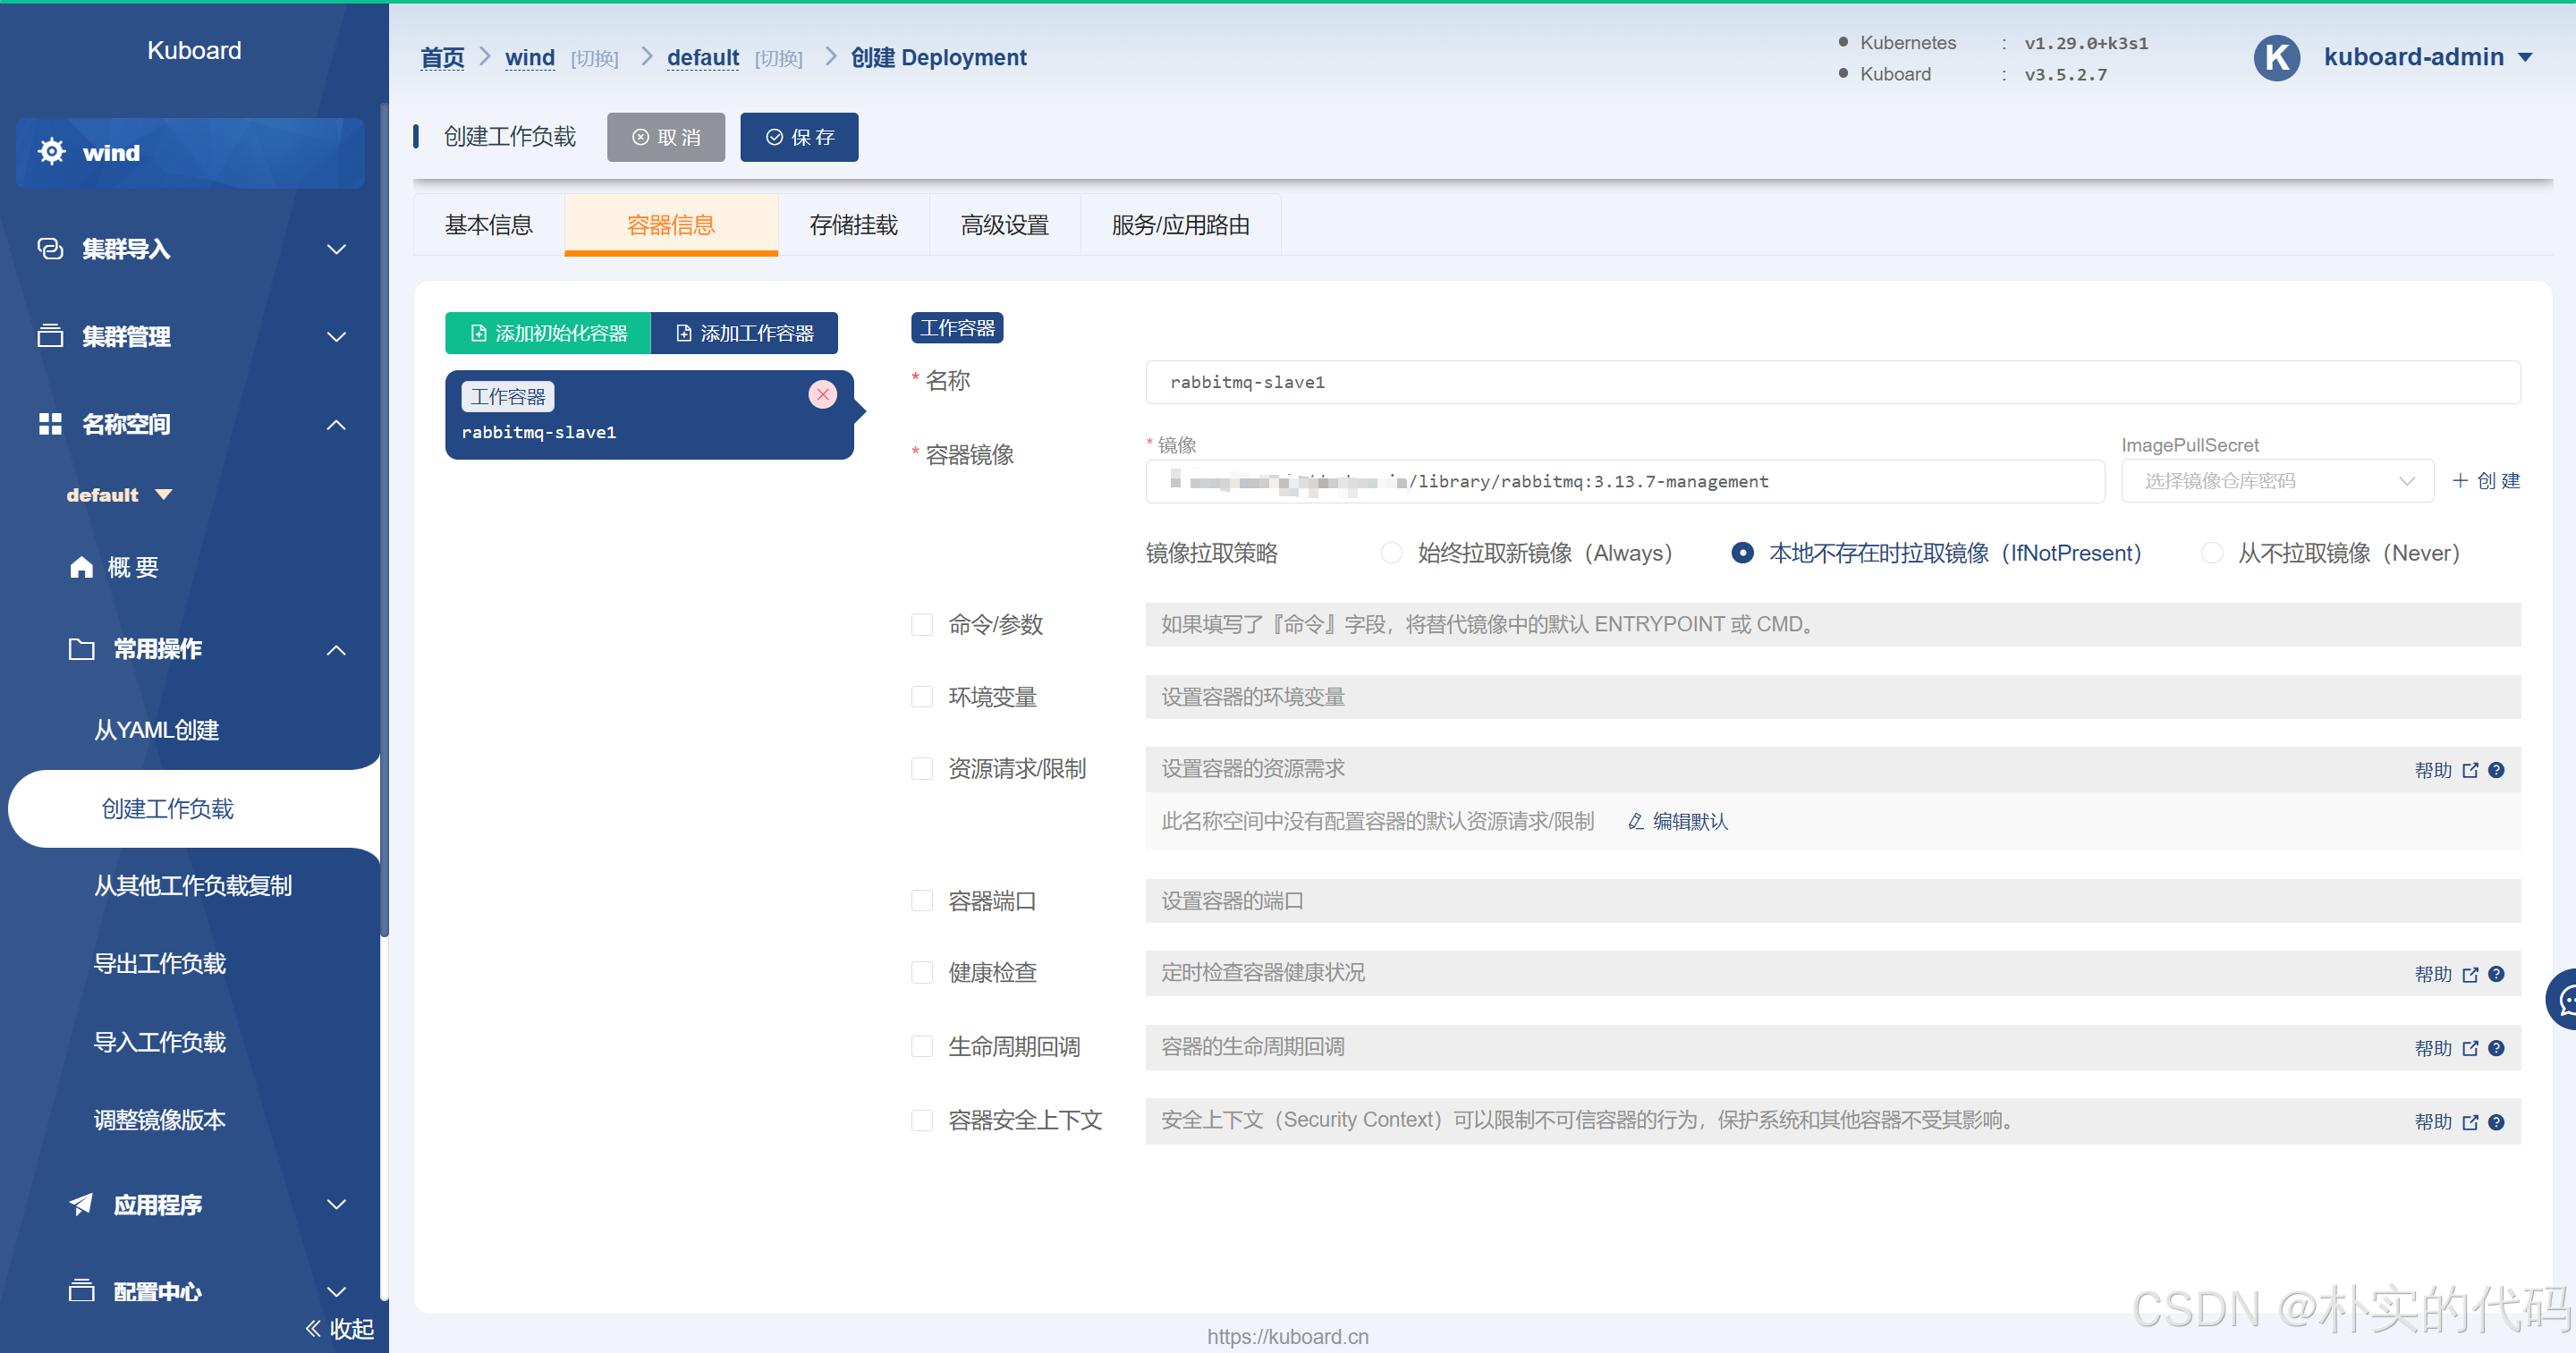Image resolution: width=2576 pixels, height=1353 pixels.
Task: Click the edit default pencil icon
Action: [1636, 821]
